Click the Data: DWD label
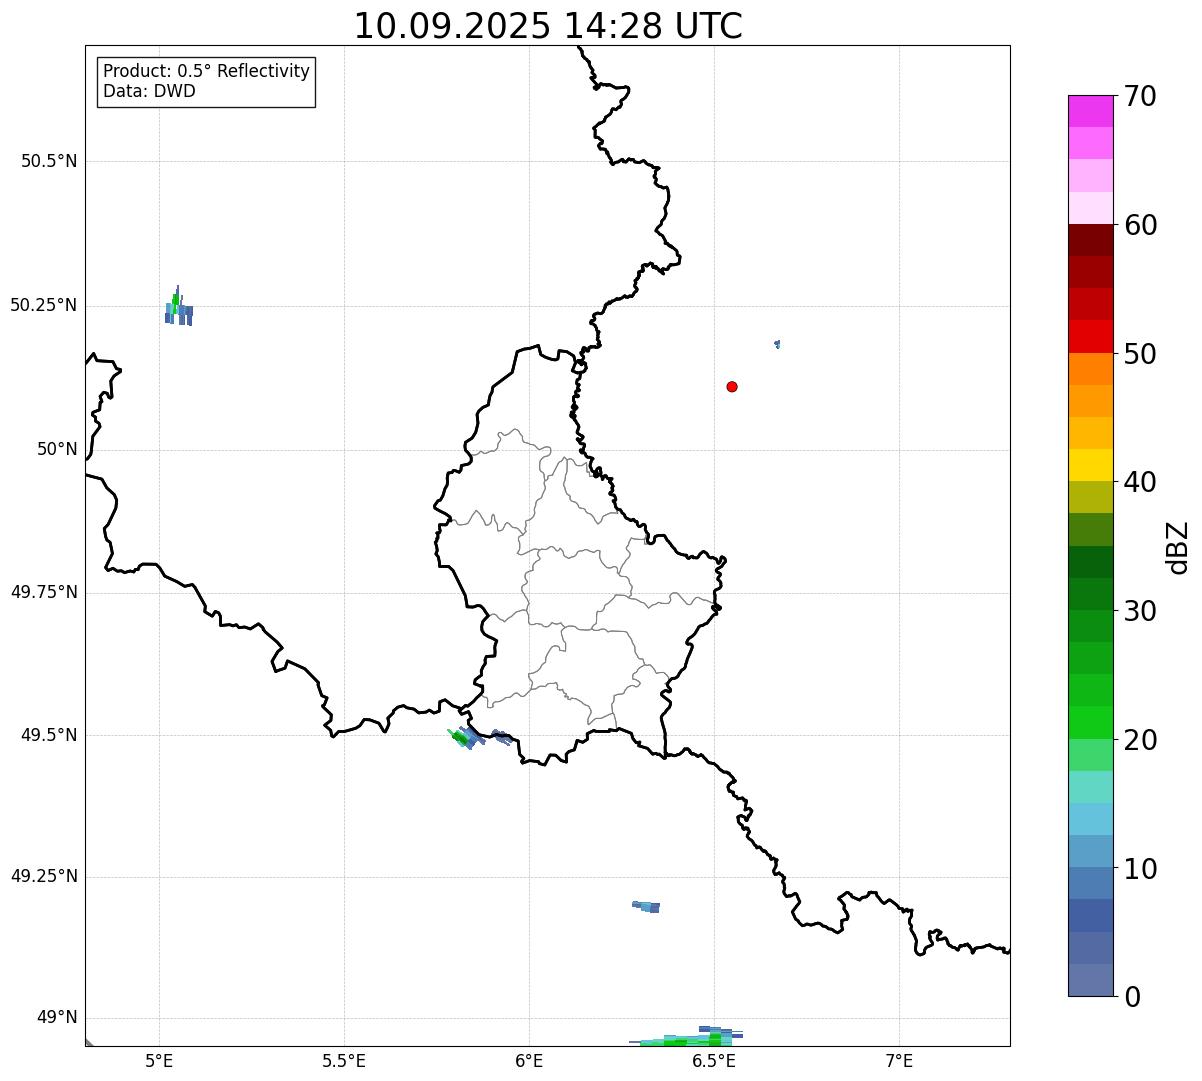1202x1081 pixels. pos(149,91)
